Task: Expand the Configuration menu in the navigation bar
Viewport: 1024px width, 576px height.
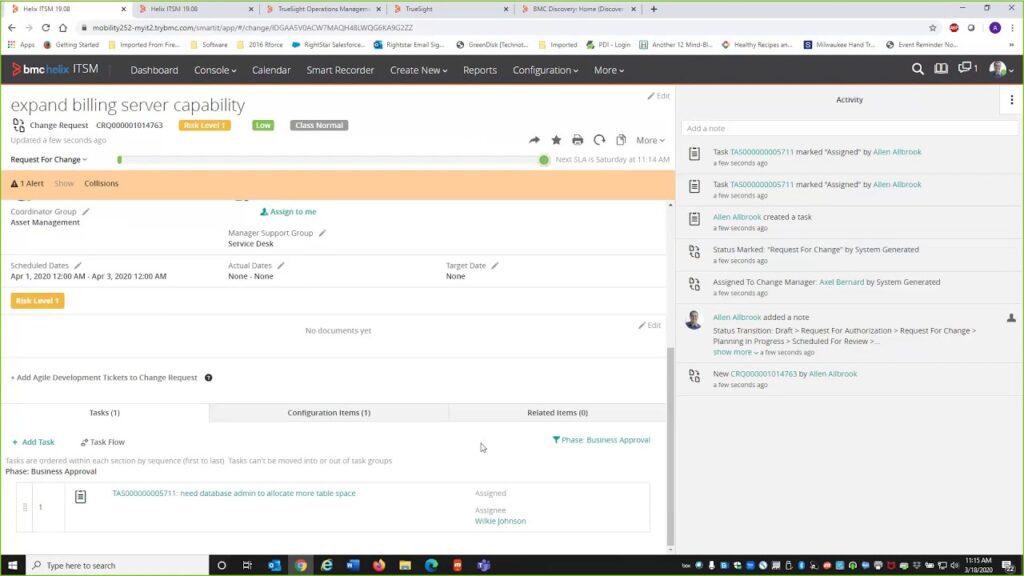Action: click(545, 70)
